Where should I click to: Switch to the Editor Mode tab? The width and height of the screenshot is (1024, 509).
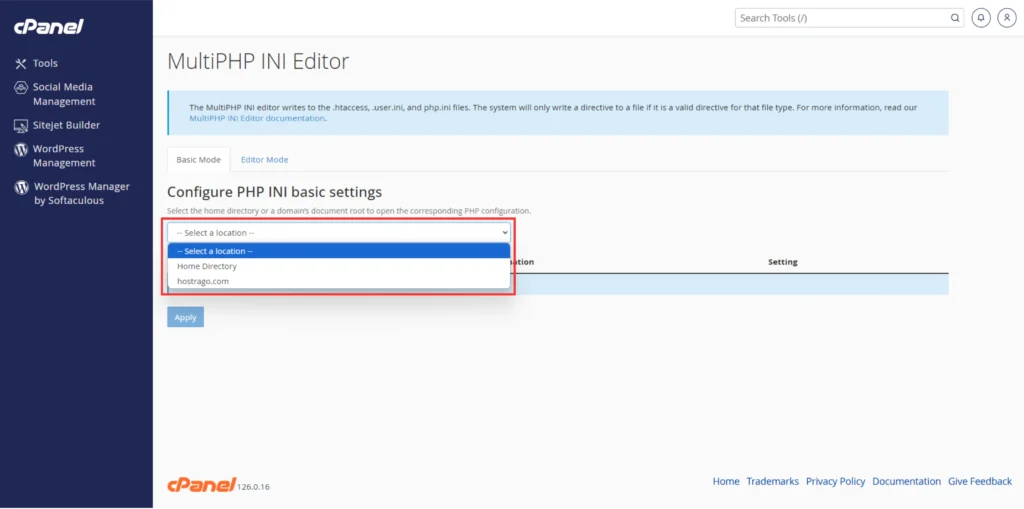pos(264,159)
